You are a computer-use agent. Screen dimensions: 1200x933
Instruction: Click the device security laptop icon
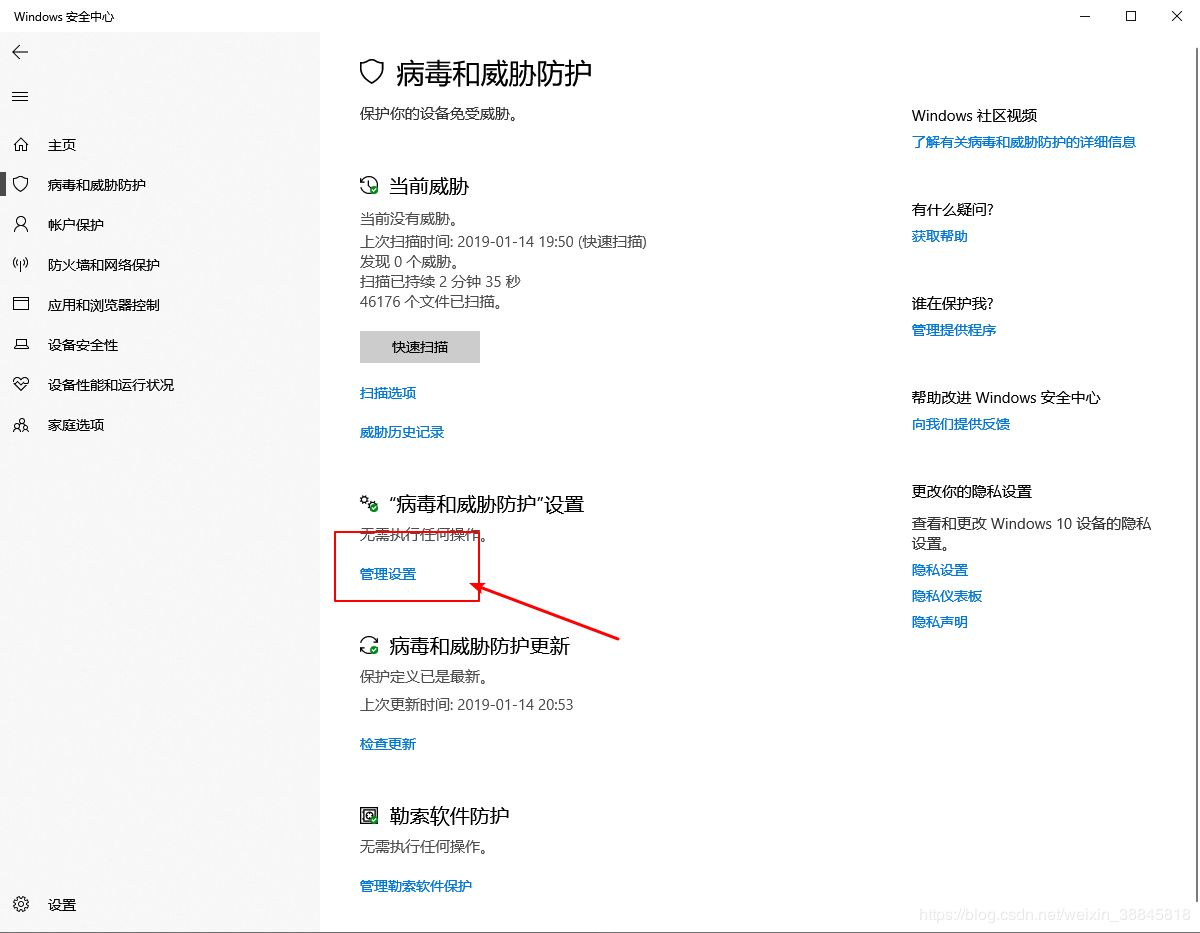tap(21, 345)
